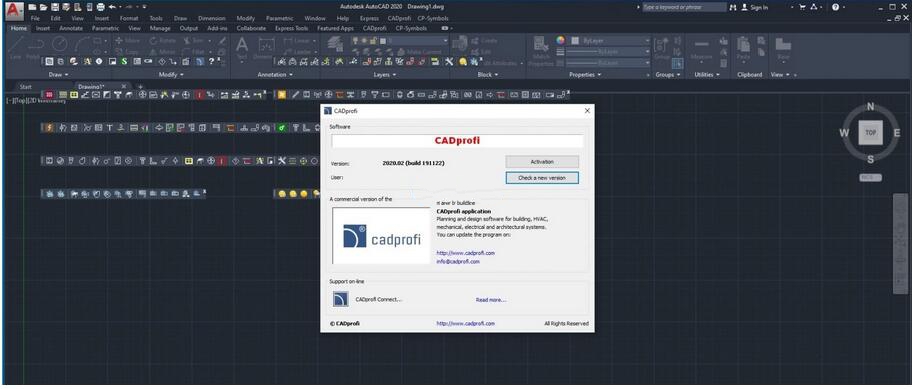
Task: Click the W compass direction on ViewCube
Action: 844,133
